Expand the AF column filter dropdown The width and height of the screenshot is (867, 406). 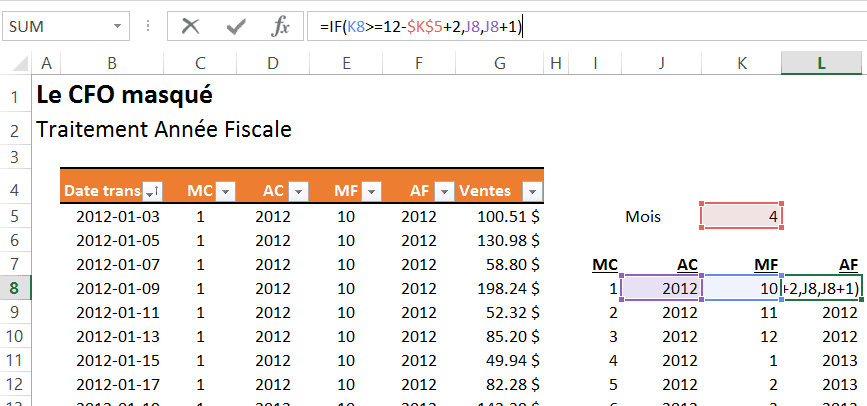point(444,191)
